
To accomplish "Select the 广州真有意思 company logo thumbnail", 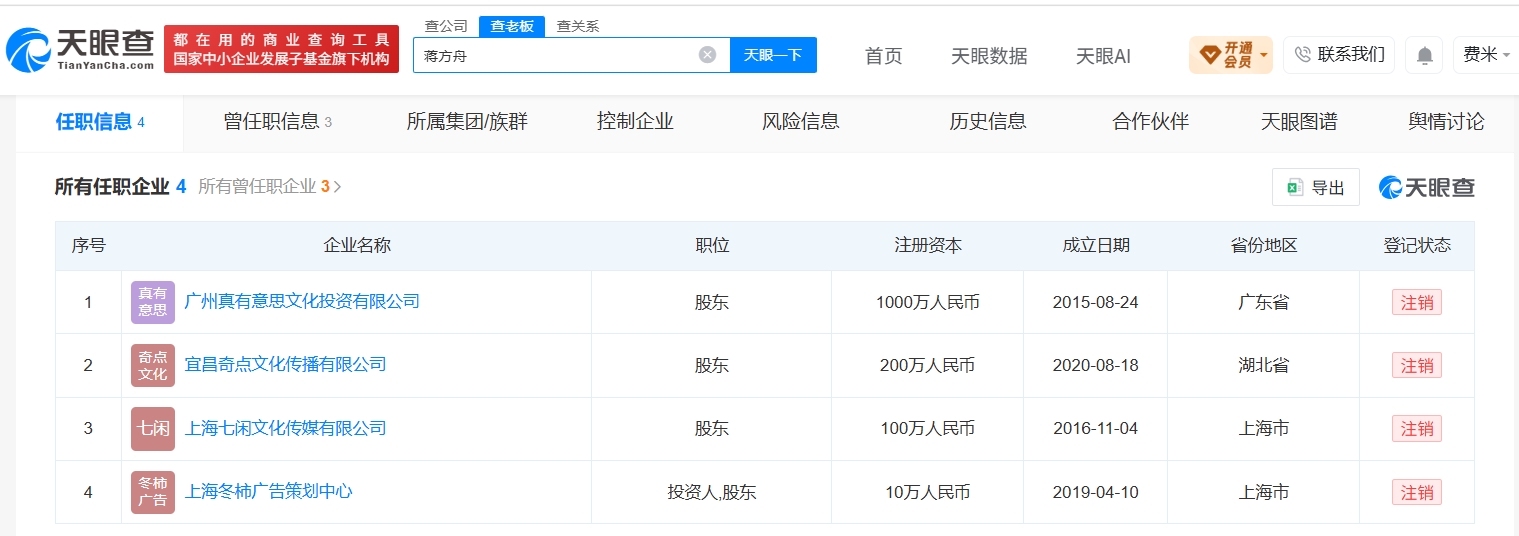I will point(153,302).
